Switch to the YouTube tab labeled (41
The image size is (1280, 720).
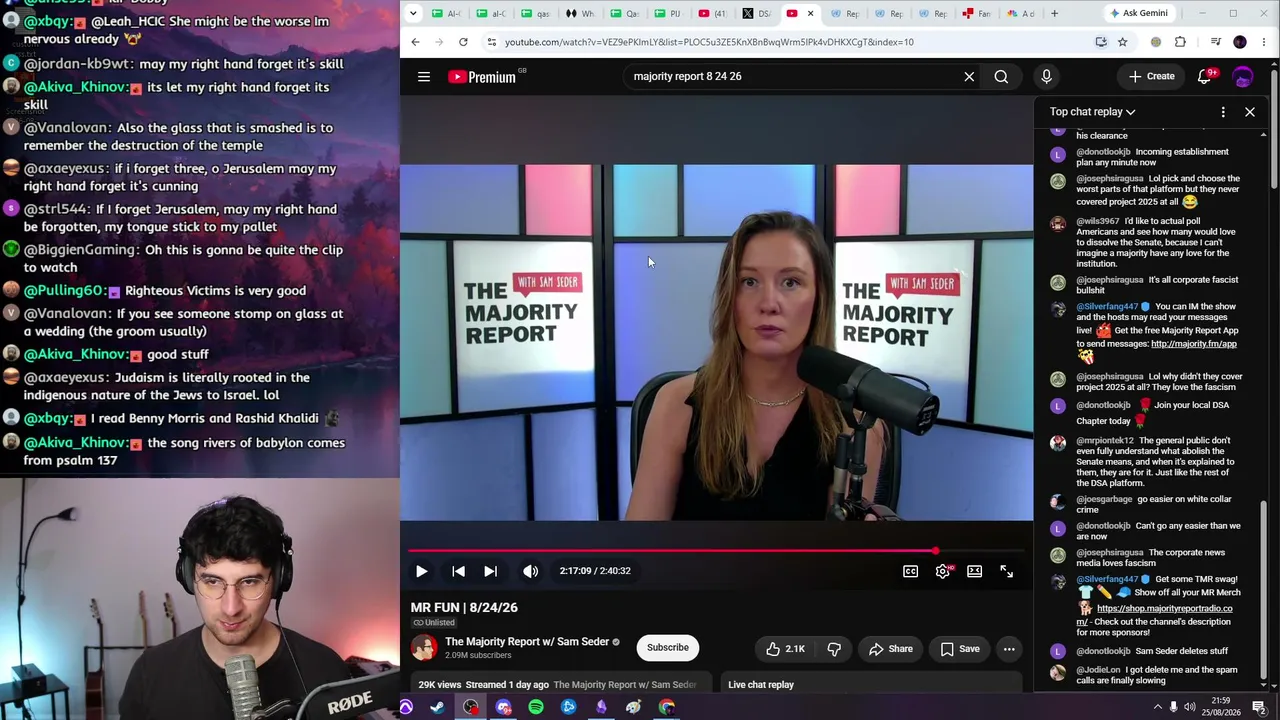(x=713, y=13)
